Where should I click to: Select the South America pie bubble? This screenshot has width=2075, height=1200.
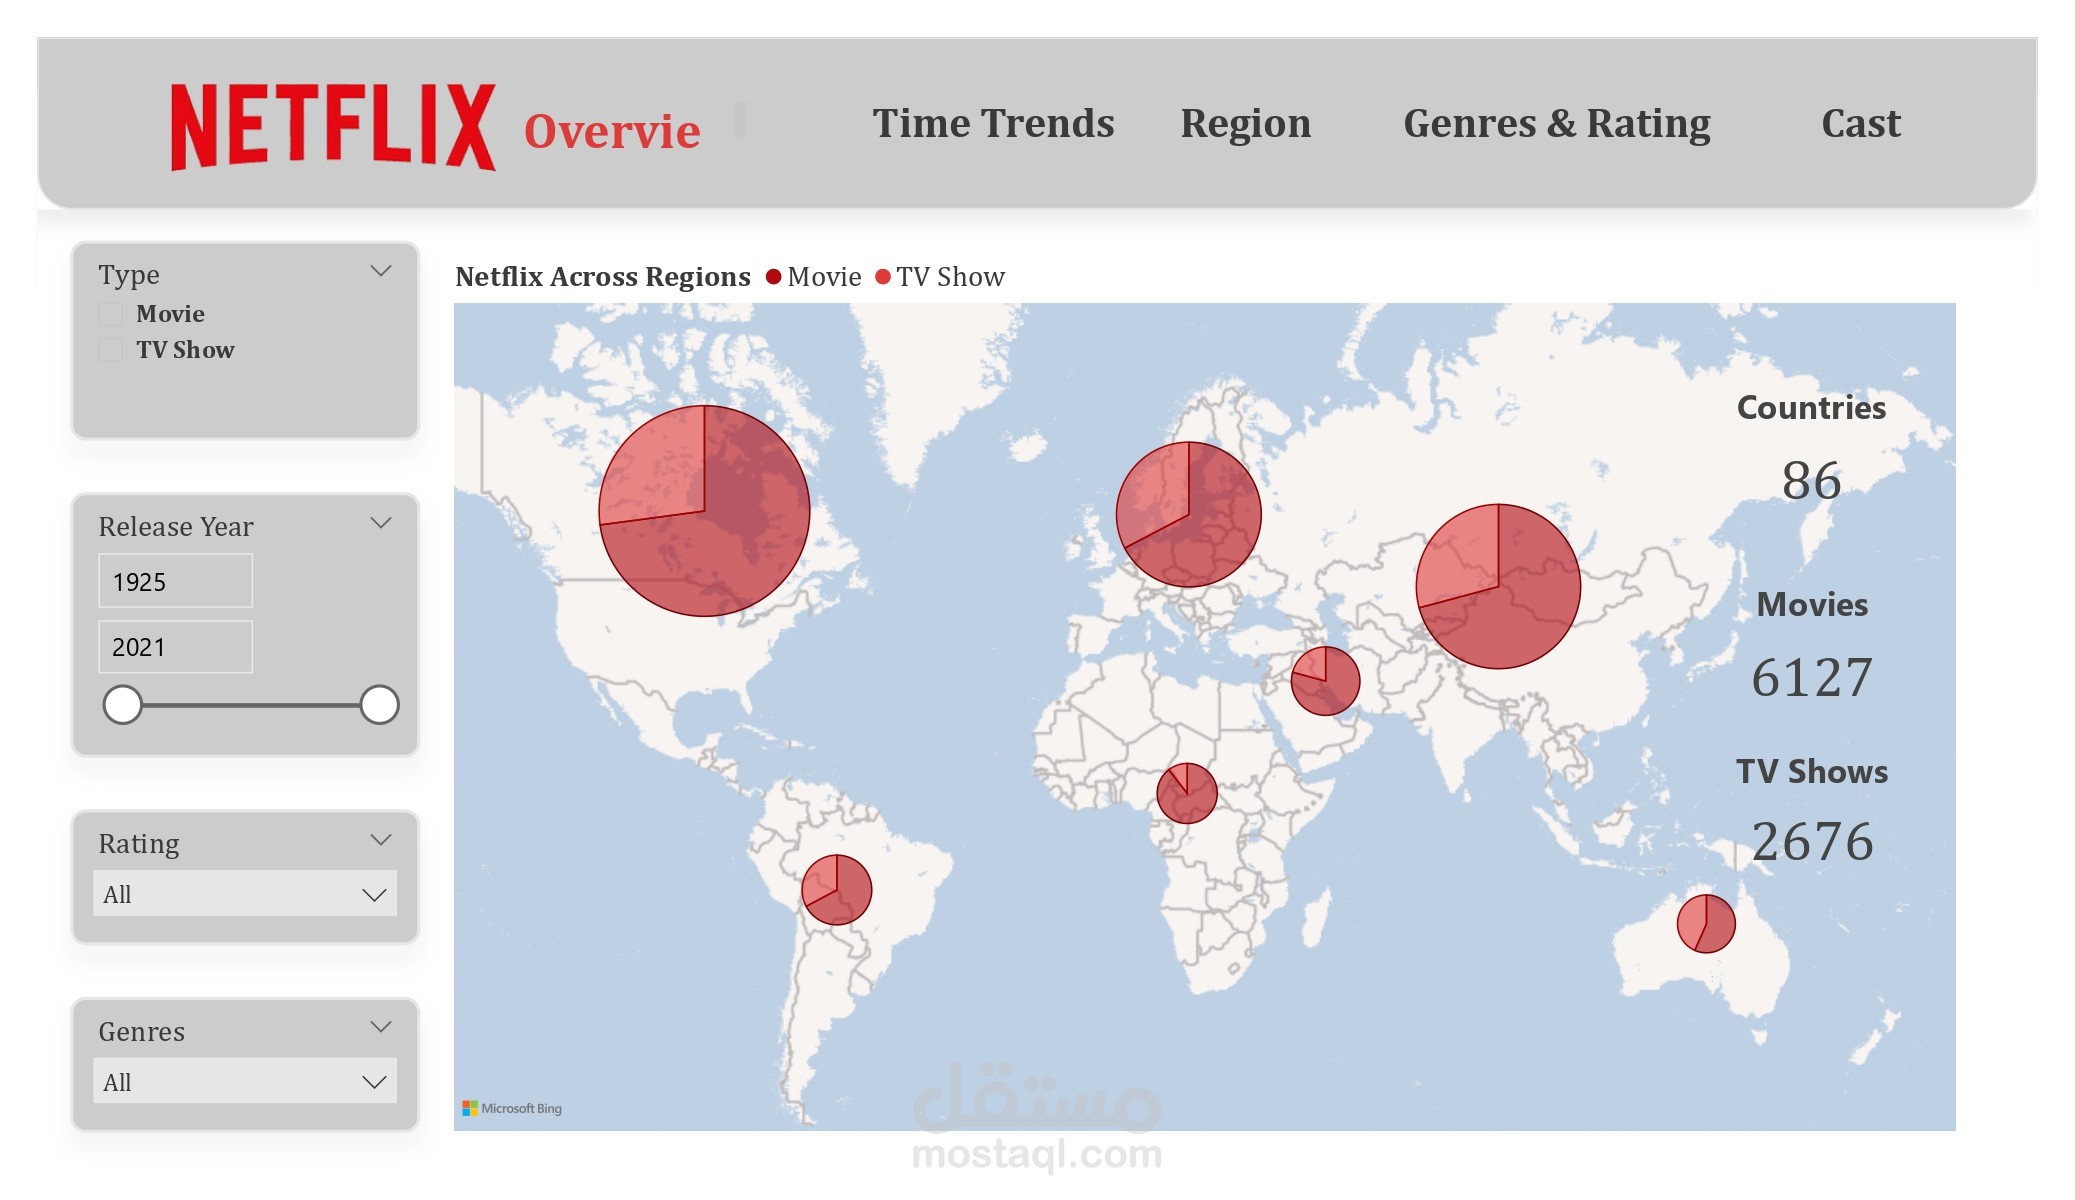(837, 889)
